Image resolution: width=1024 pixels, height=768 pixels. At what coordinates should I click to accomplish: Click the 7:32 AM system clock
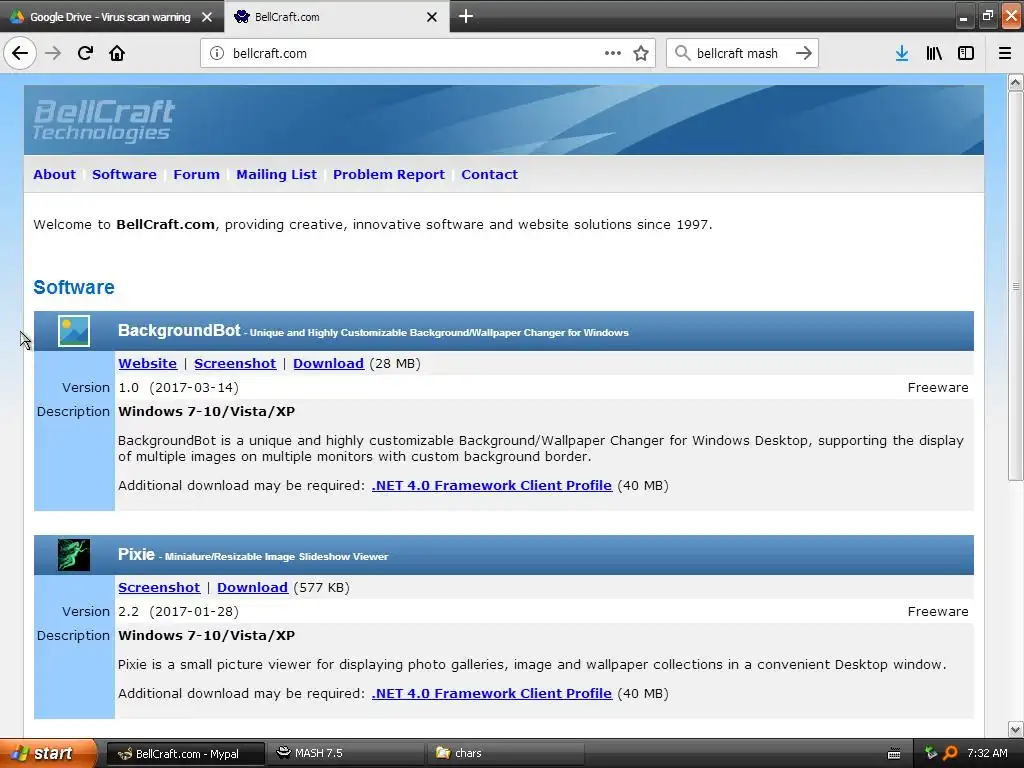tap(987, 753)
